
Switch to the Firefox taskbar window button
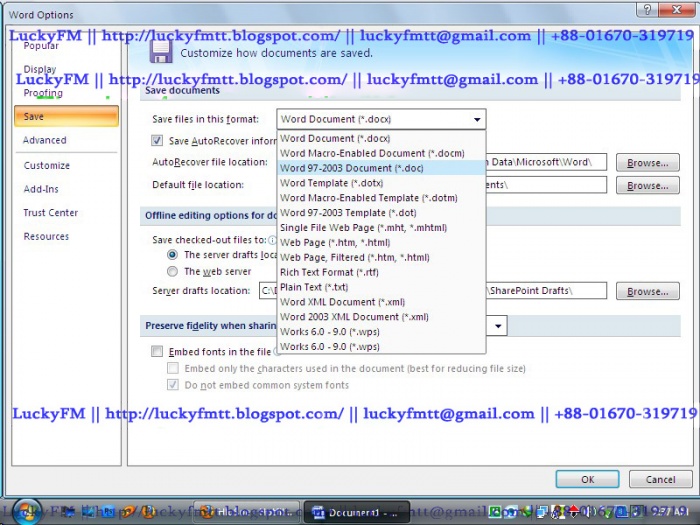247,512
